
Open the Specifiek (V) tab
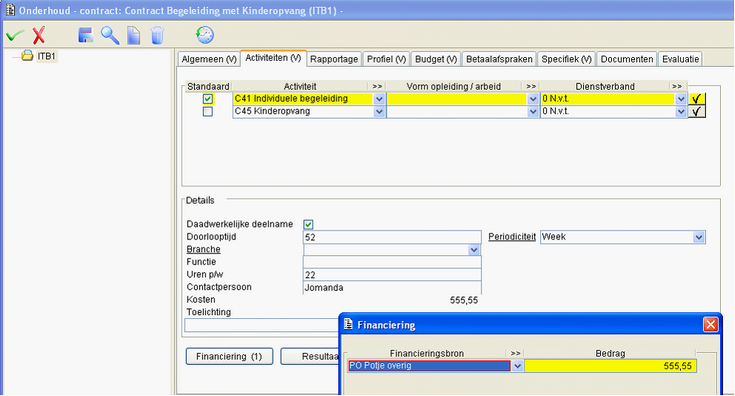pyautogui.click(x=566, y=59)
